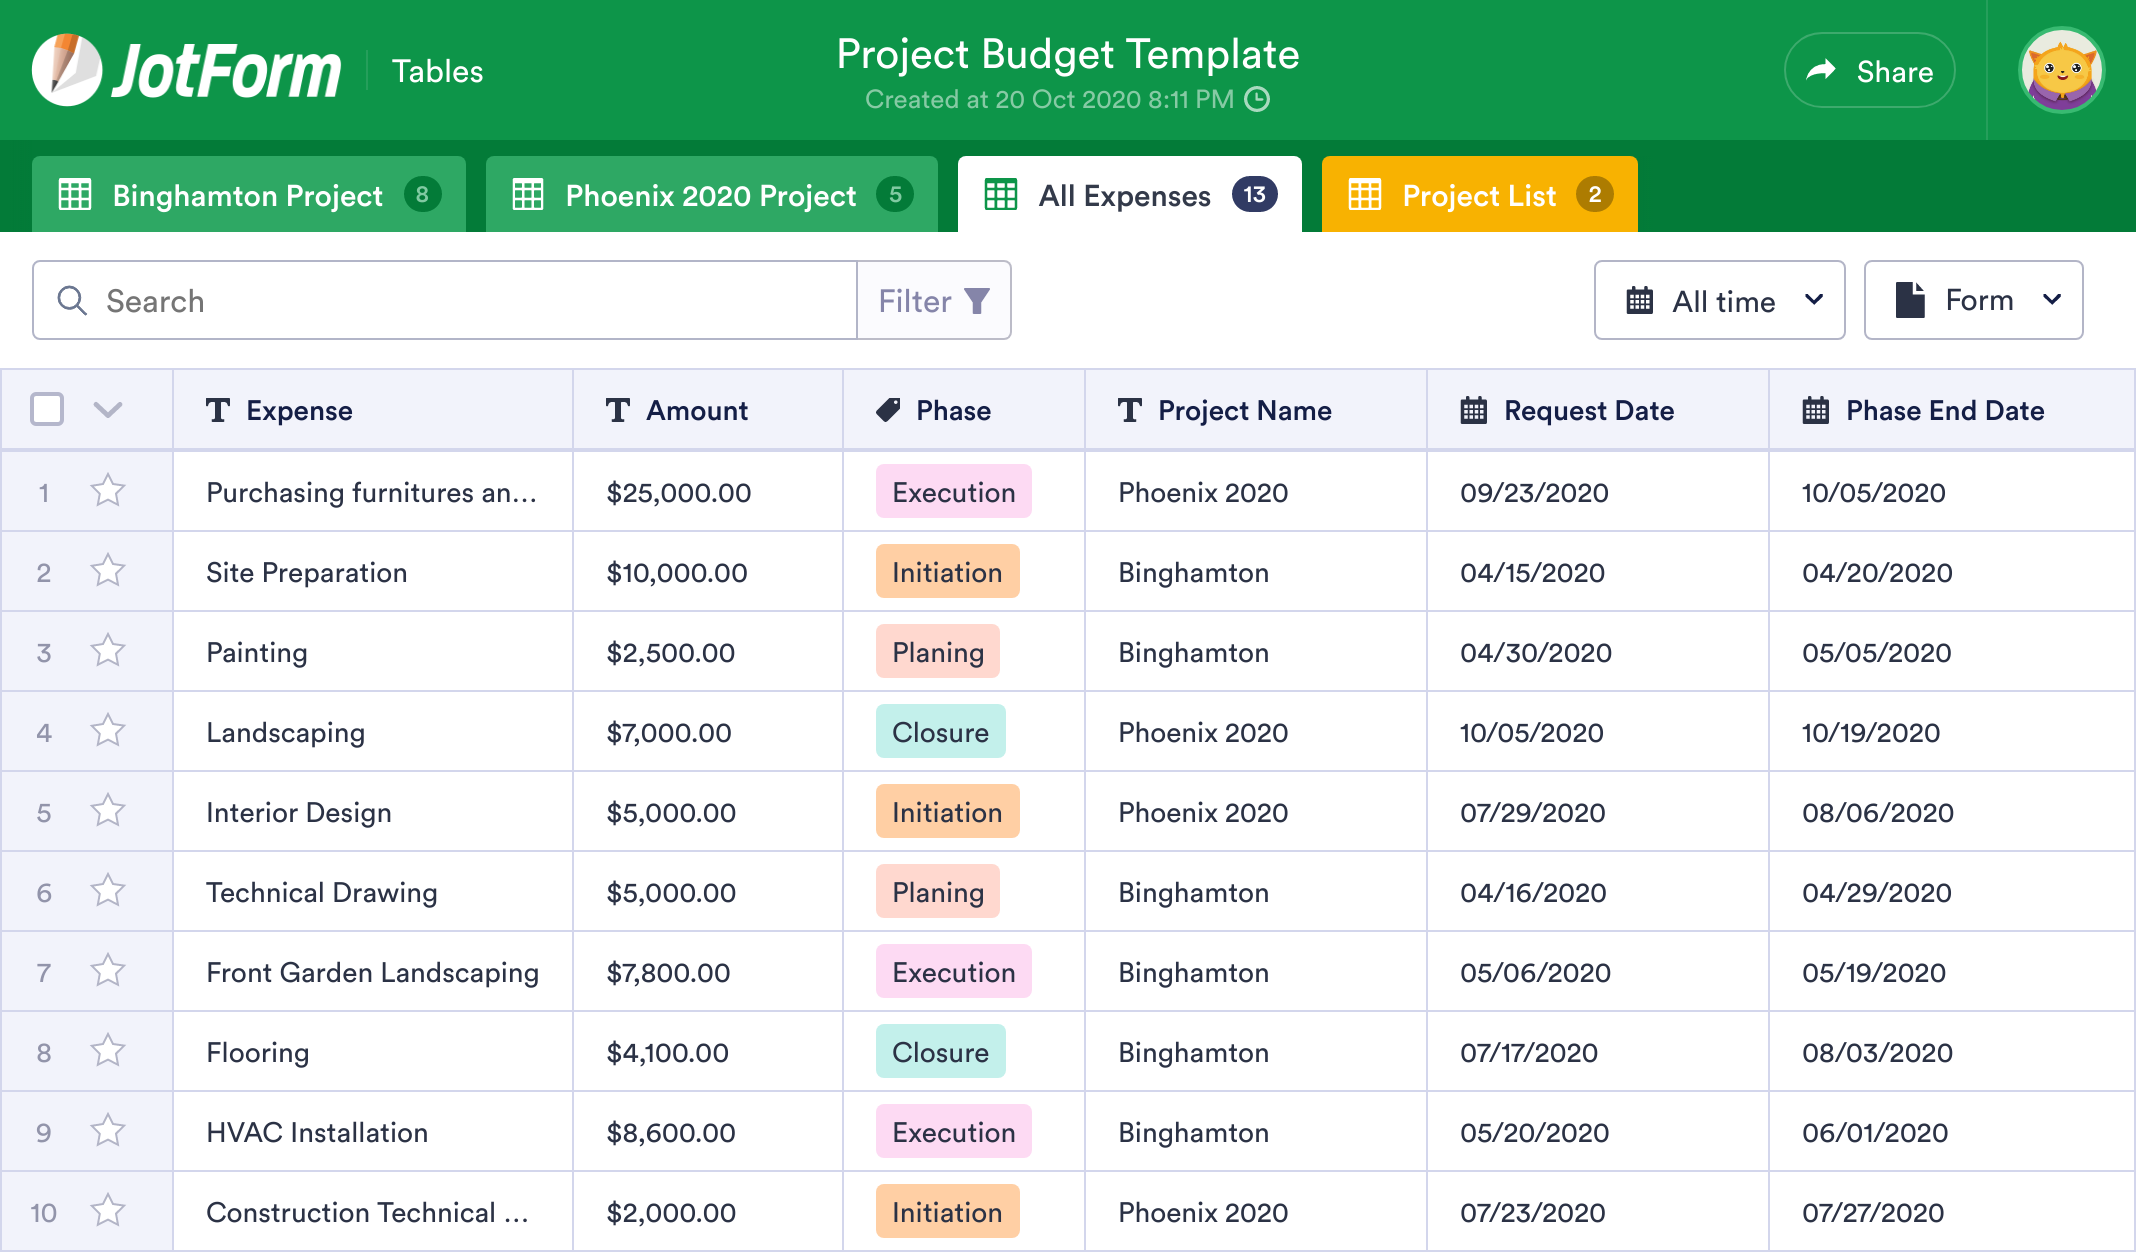Click the Share button
2136x1252 pixels.
coord(1868,70)
